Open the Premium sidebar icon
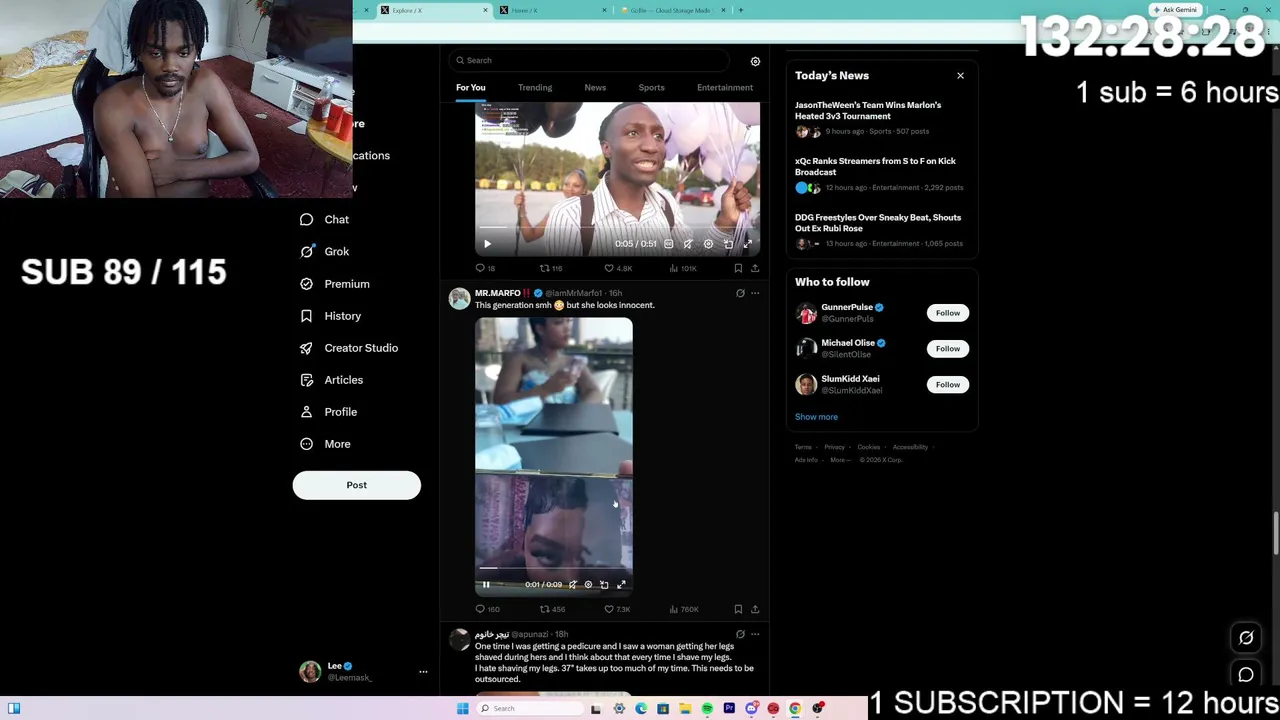The image size is (1280, 720). [306, 284]
